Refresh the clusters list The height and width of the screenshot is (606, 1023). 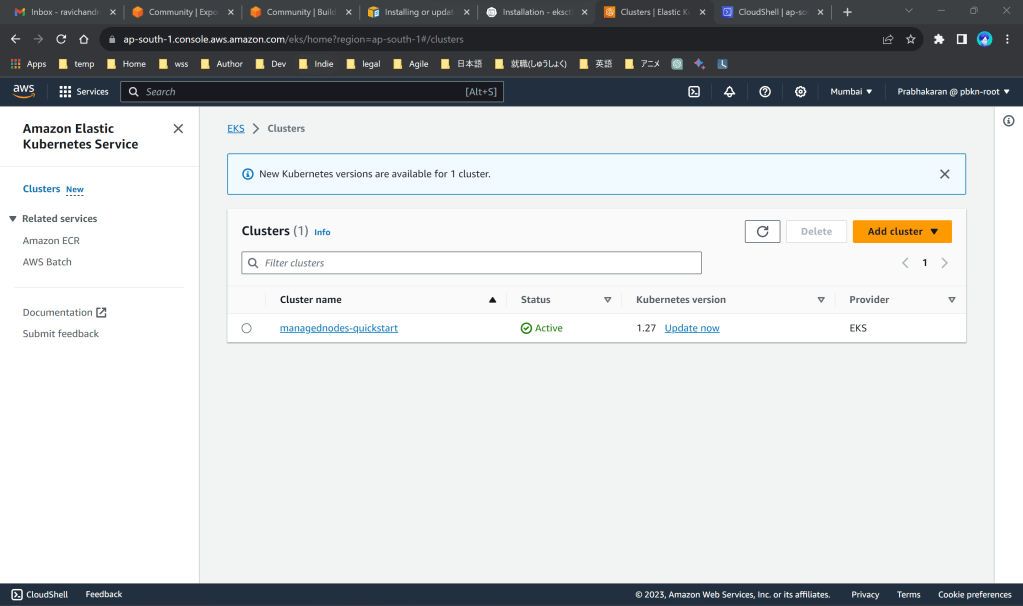tap(762, 231)
